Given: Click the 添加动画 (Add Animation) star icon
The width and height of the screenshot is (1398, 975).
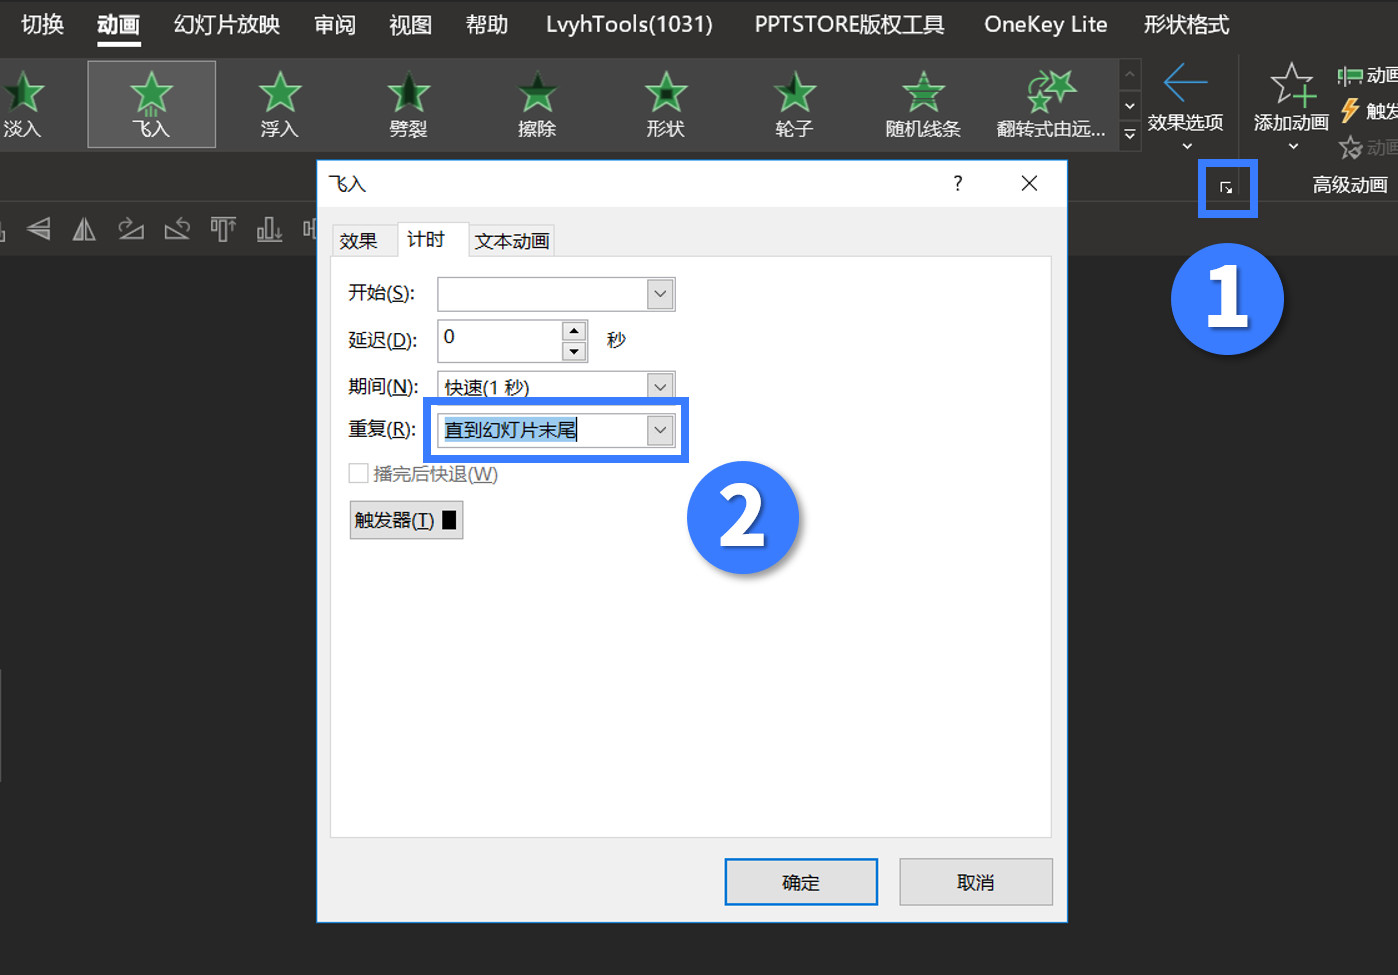Looking at the screenshot, I should click(x=1291, y=86).
